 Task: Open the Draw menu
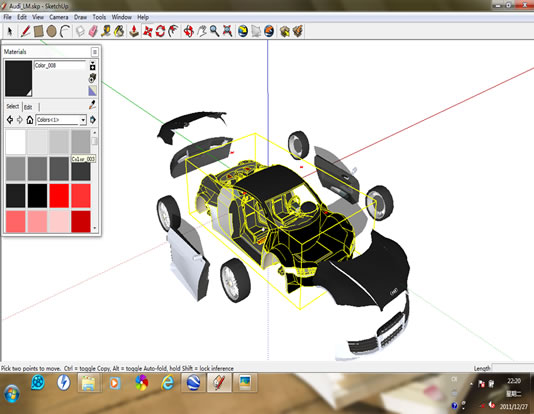point(80,17)
